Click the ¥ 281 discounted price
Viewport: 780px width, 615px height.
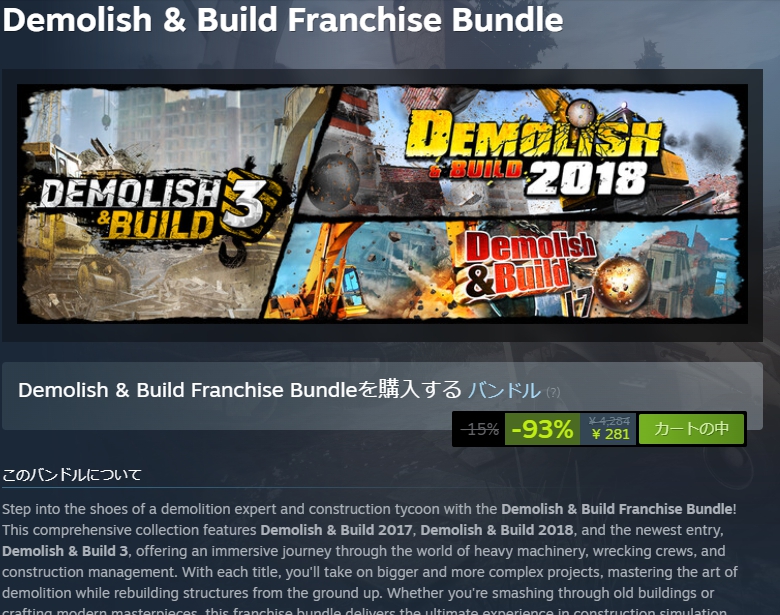tap(611, 434)
